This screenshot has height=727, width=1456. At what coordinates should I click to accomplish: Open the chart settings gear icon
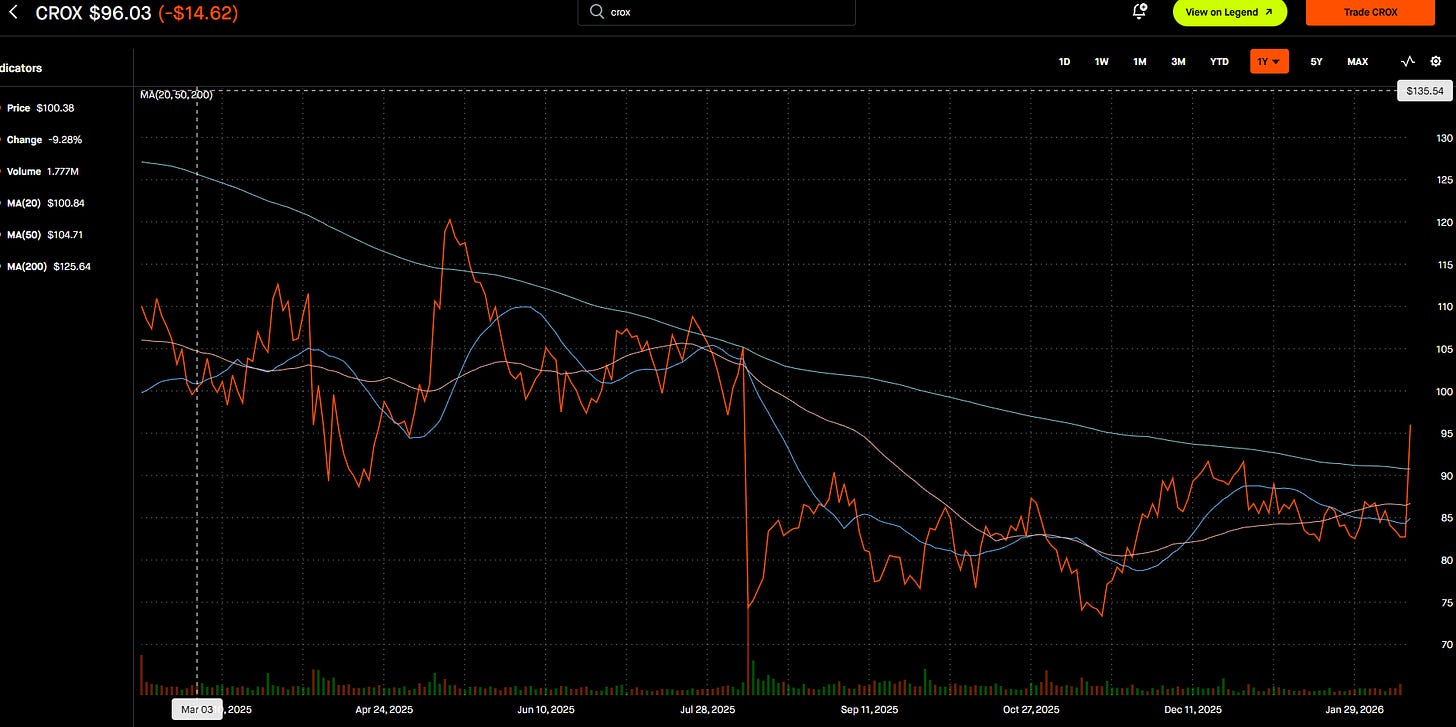point(1436,61)
